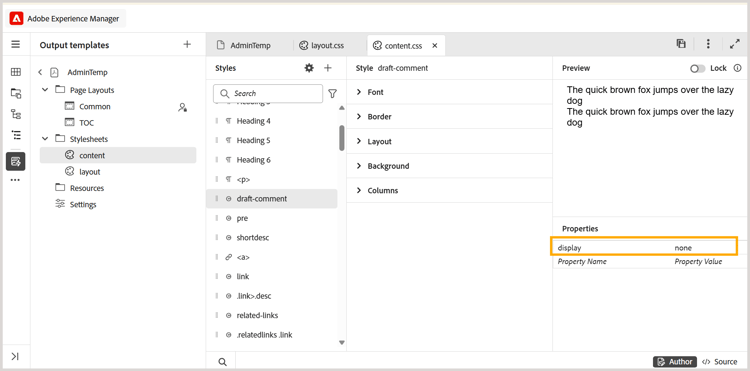Click the copy/duplicate icon in top right toolbar

pyautogui.click(x=681, y=44)
